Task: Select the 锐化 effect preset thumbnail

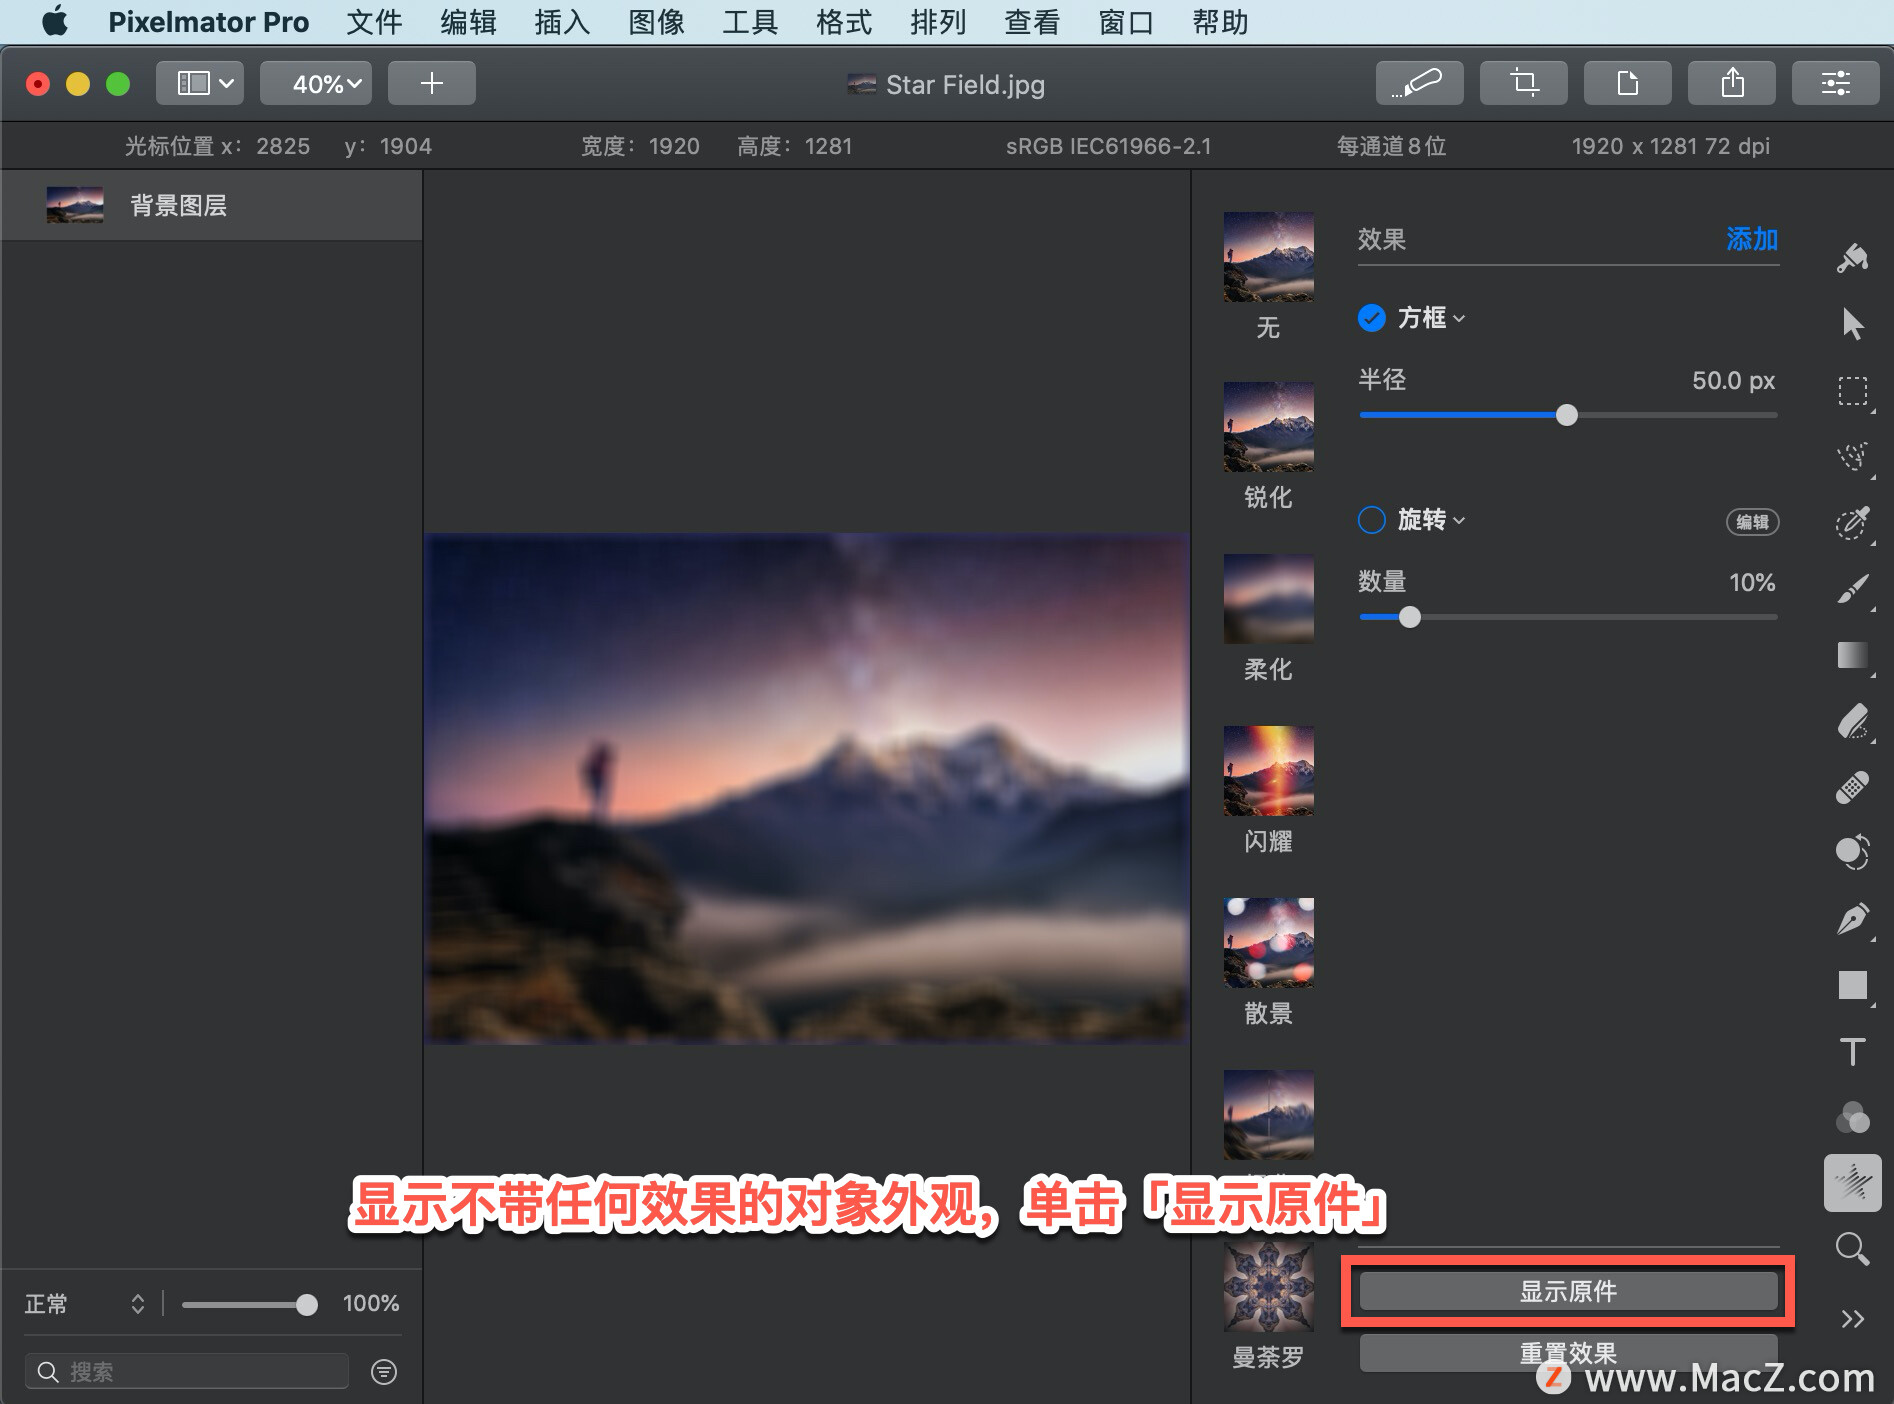Action: point(1269,427)
